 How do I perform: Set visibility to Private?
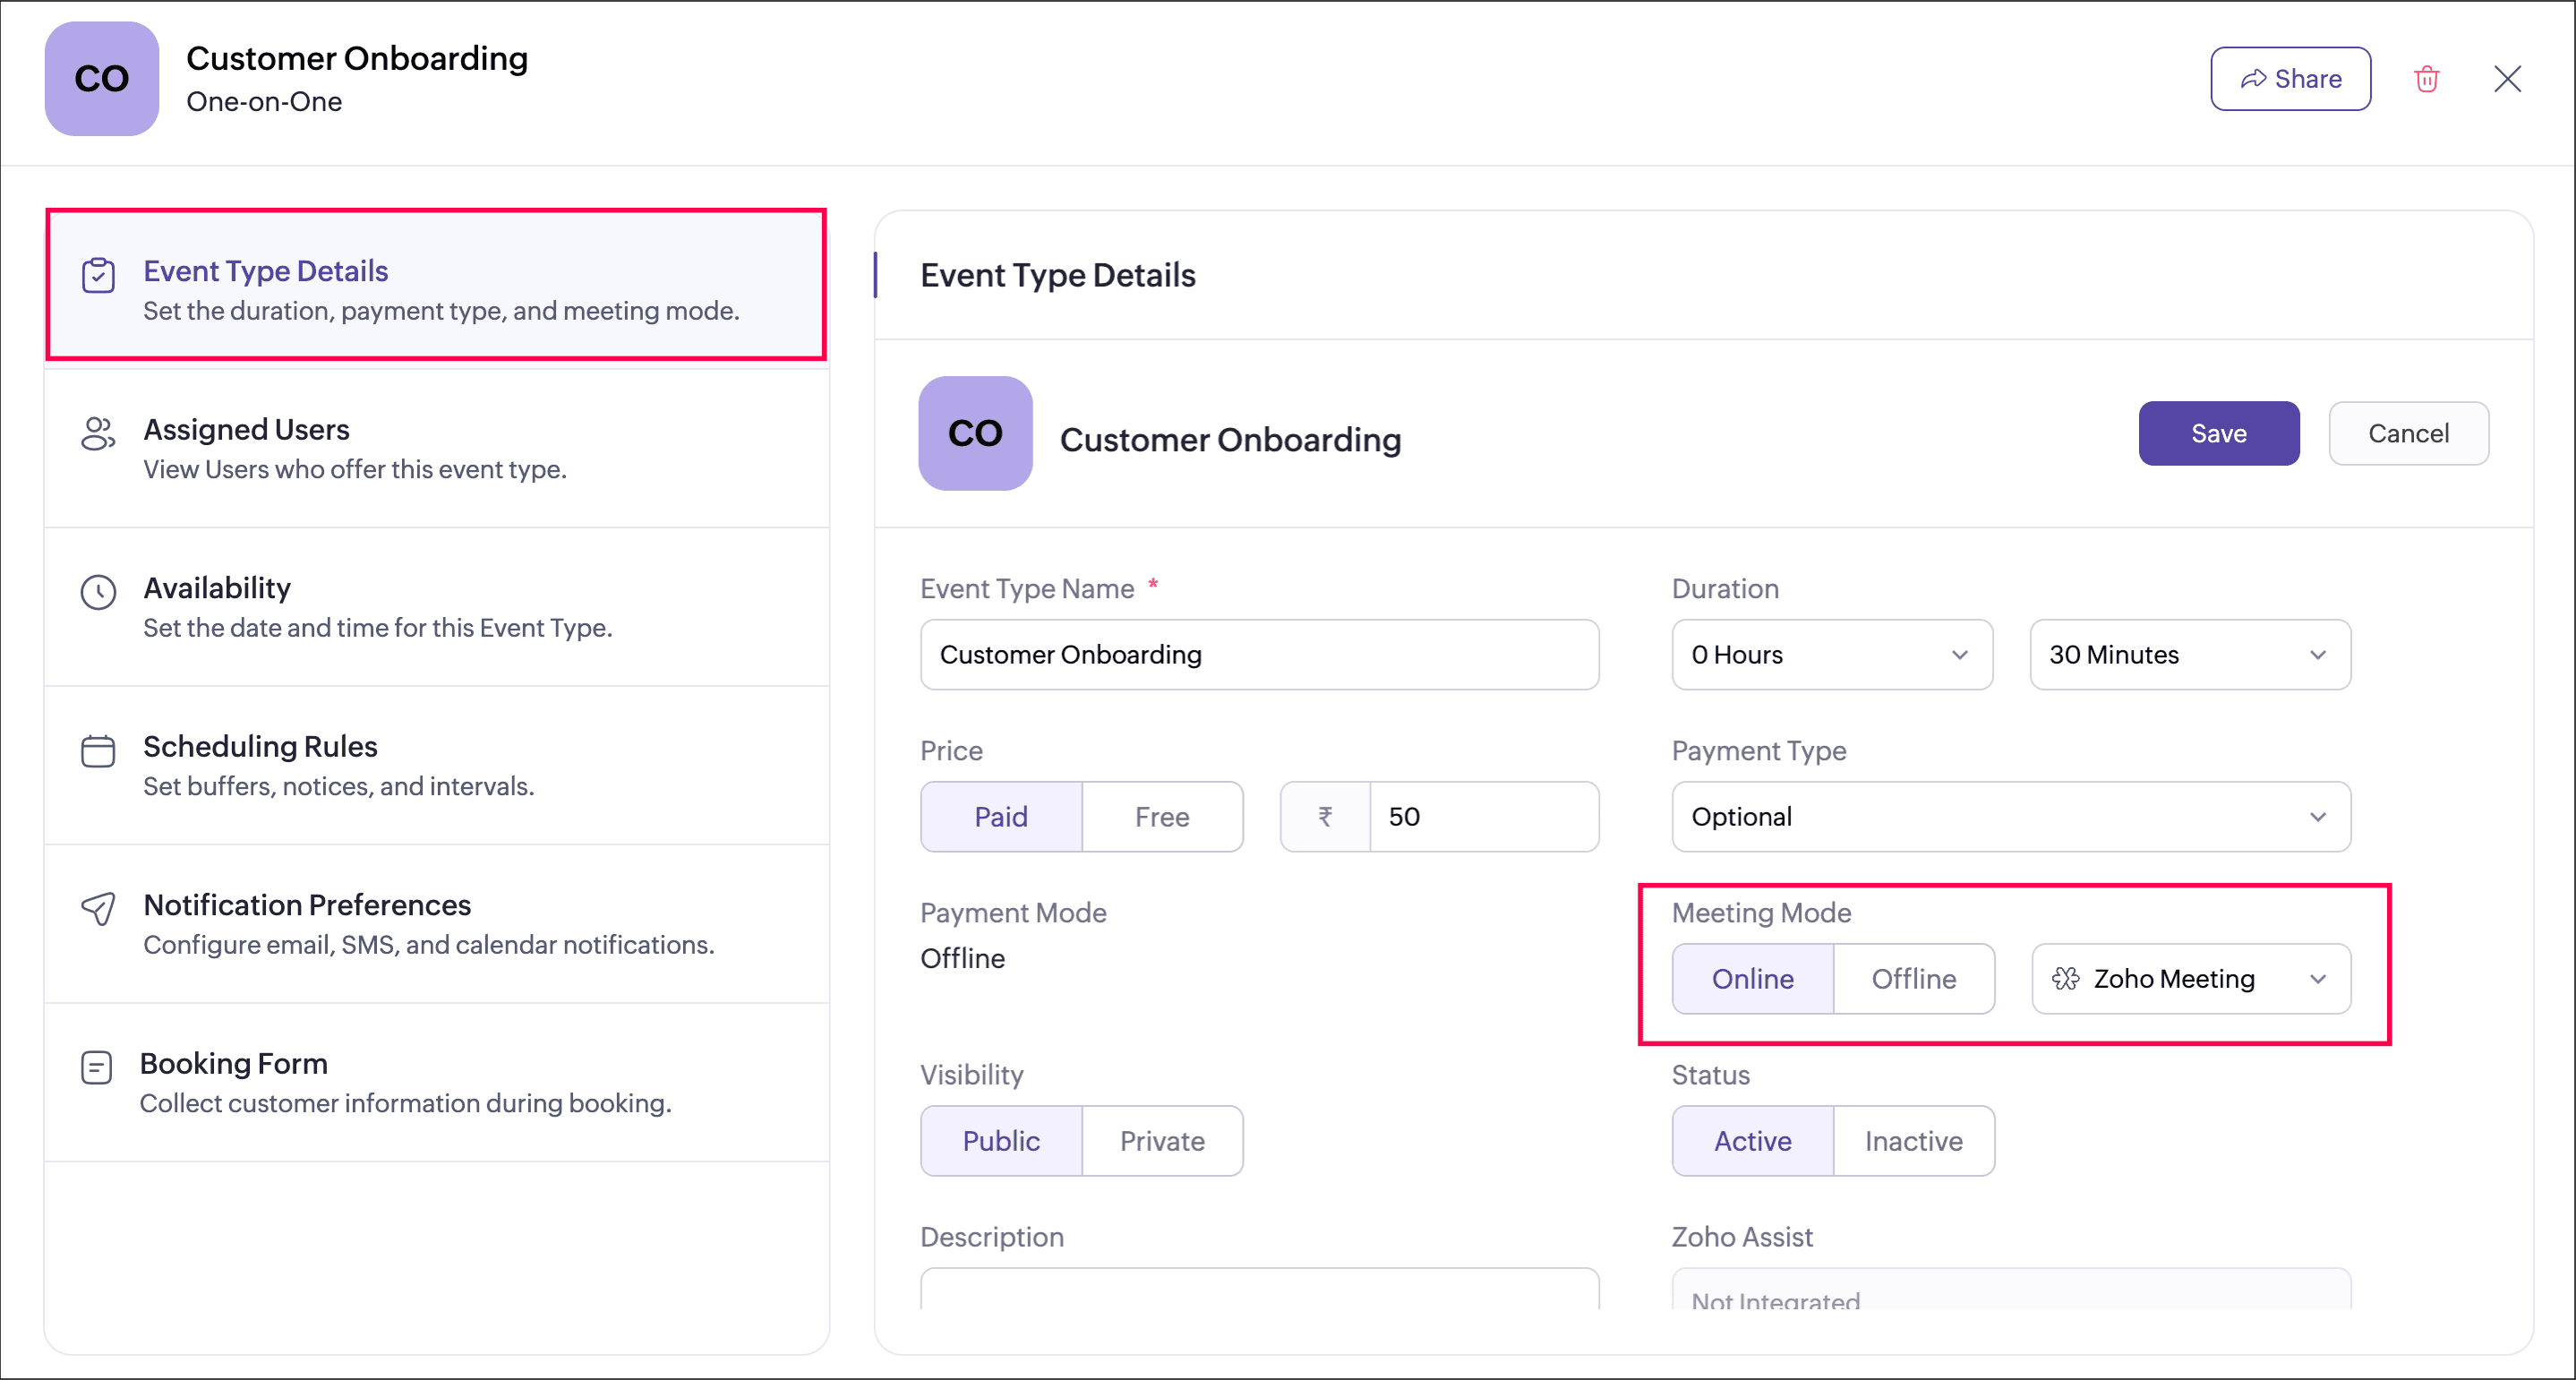coord(1161,1140)
